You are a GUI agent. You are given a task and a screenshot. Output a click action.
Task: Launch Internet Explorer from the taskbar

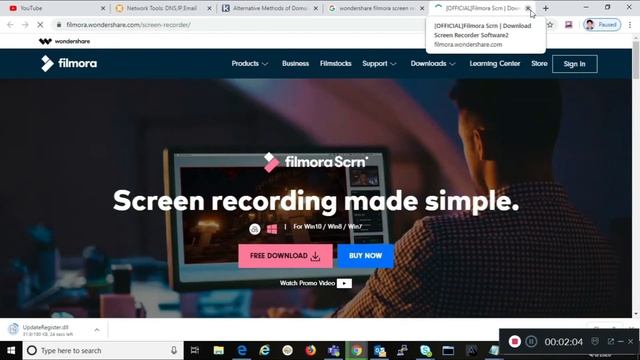[x=265, y=351]
